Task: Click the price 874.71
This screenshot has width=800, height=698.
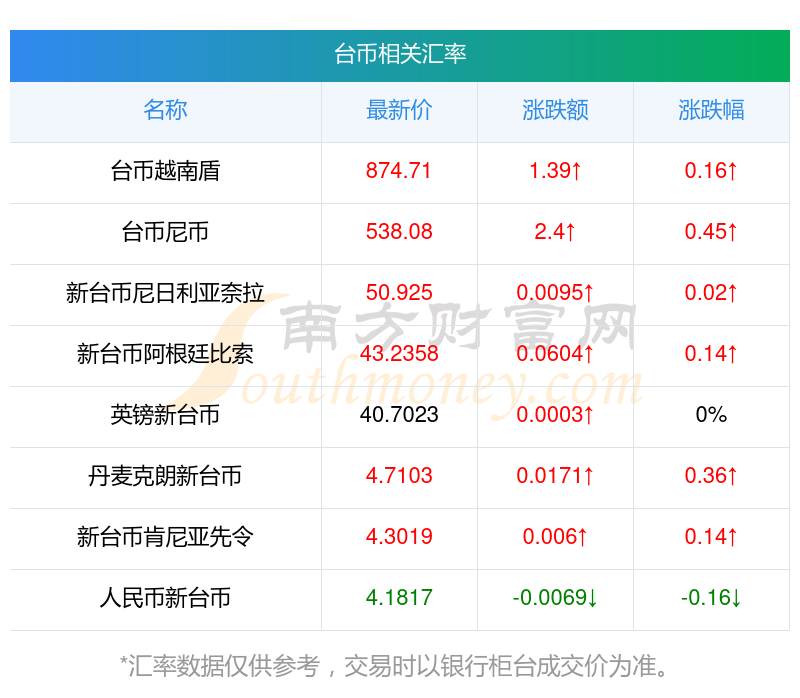Action: (399, 171)
